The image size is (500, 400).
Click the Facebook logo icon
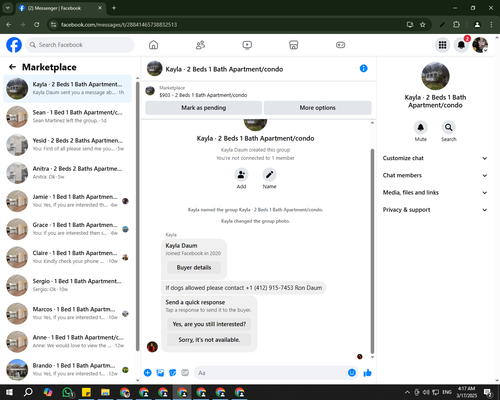pos(14,45)
